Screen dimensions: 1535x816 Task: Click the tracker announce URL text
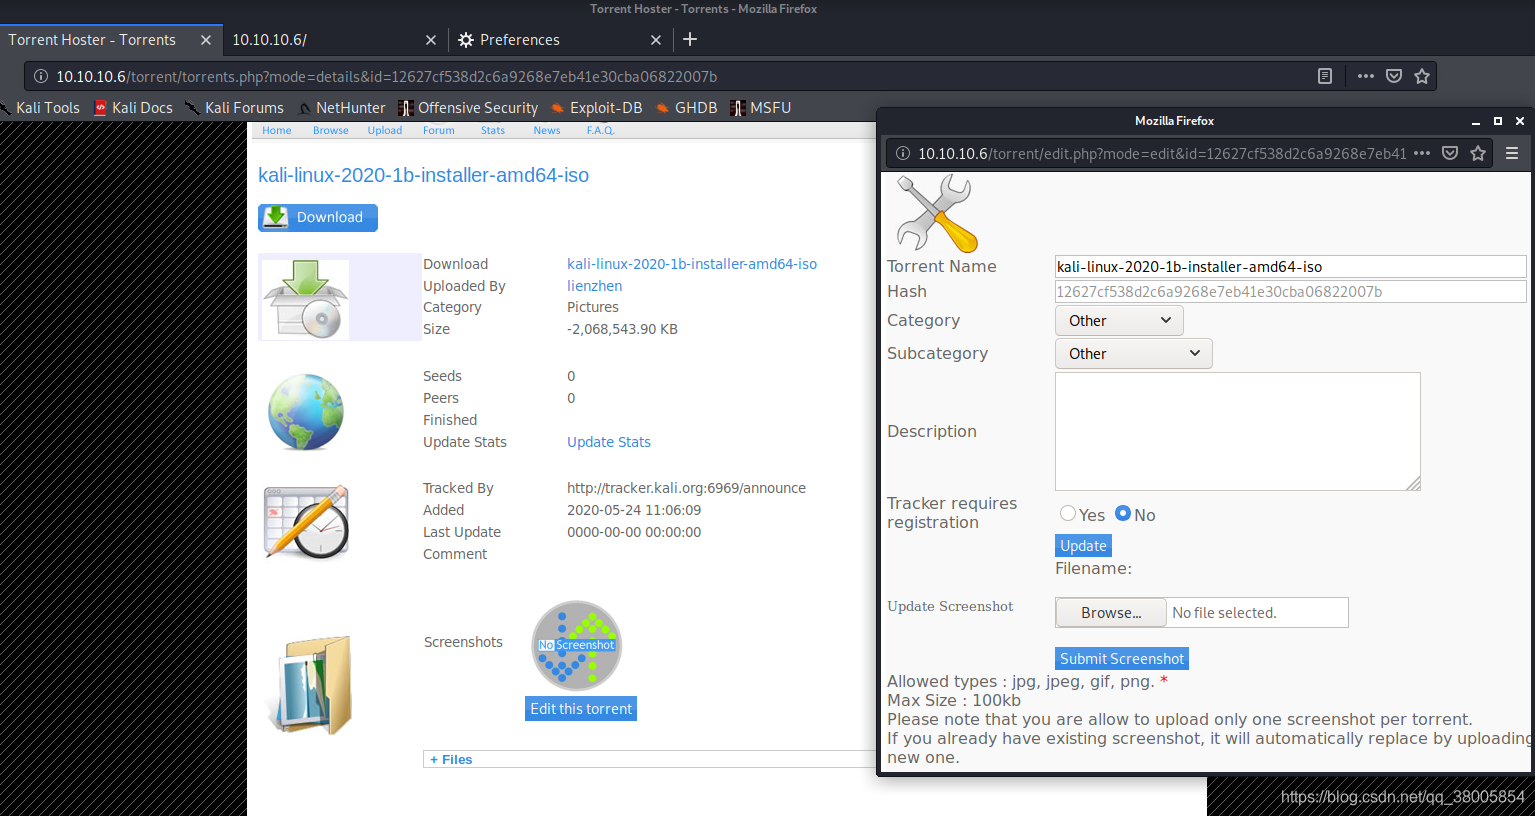point(686,488)
